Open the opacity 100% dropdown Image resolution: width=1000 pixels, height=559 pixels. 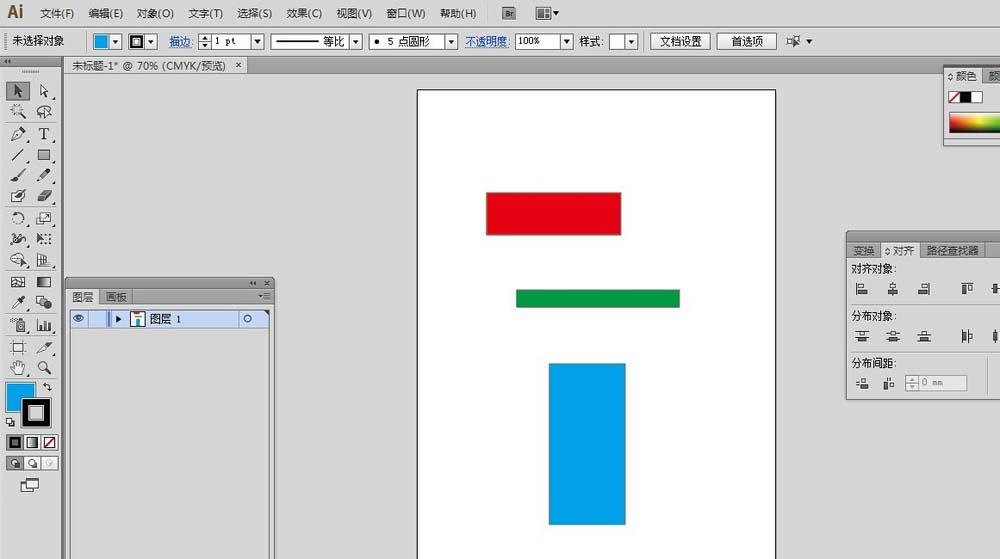(566, 41)
